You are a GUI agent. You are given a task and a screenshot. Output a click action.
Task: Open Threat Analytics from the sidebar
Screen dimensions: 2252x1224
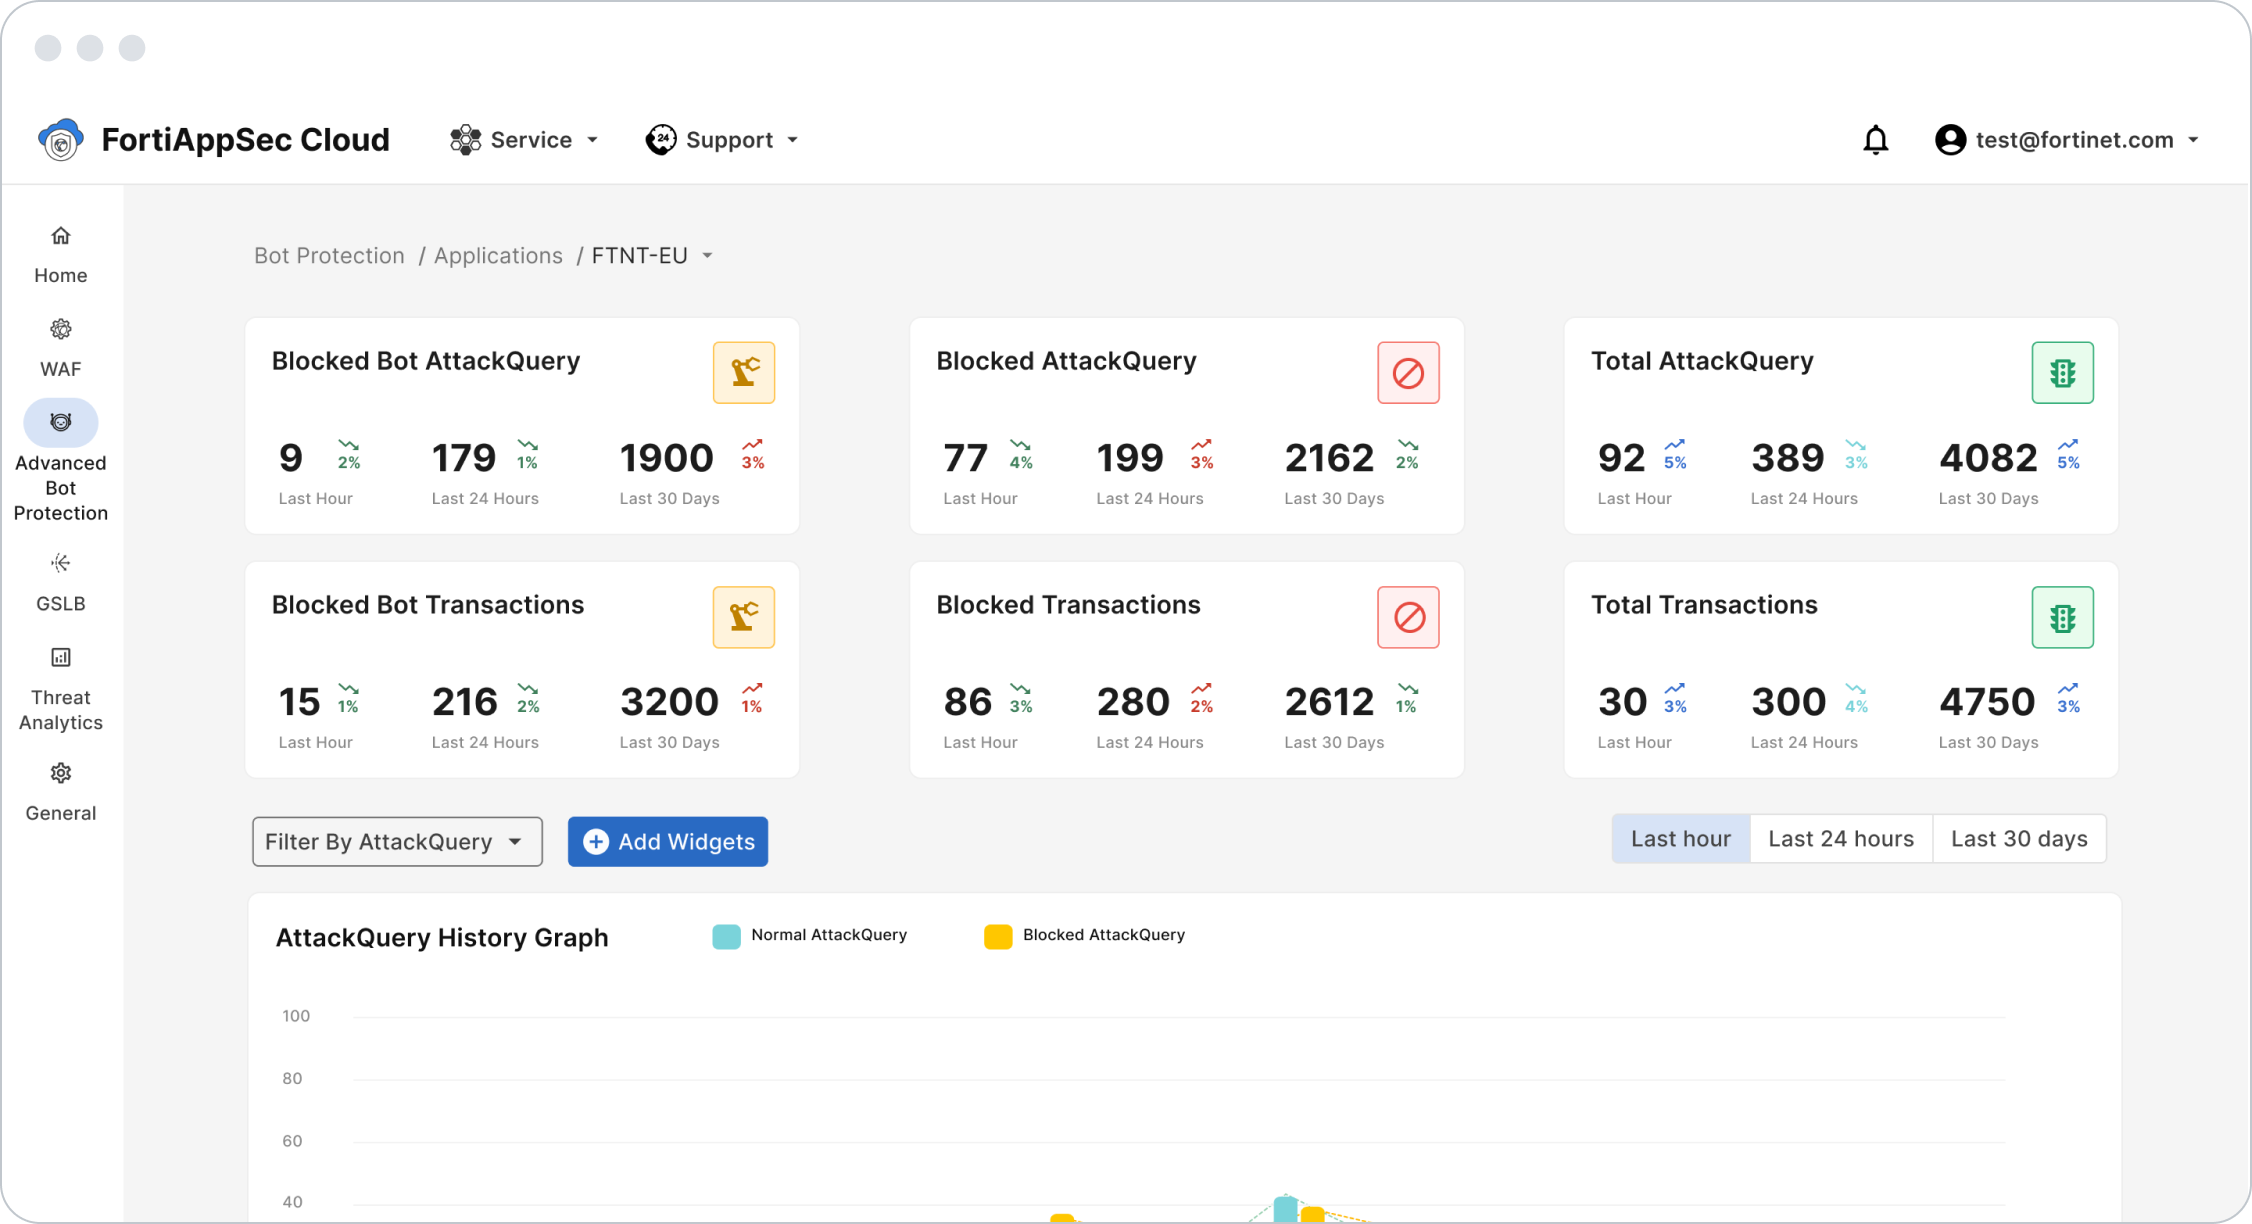point(60,656)
